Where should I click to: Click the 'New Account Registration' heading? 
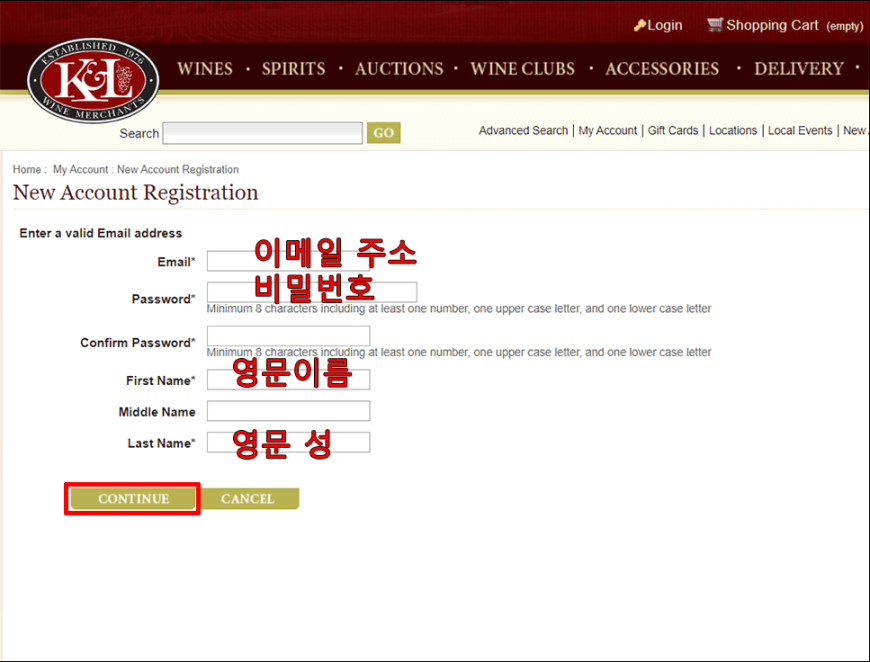[135, 193]
